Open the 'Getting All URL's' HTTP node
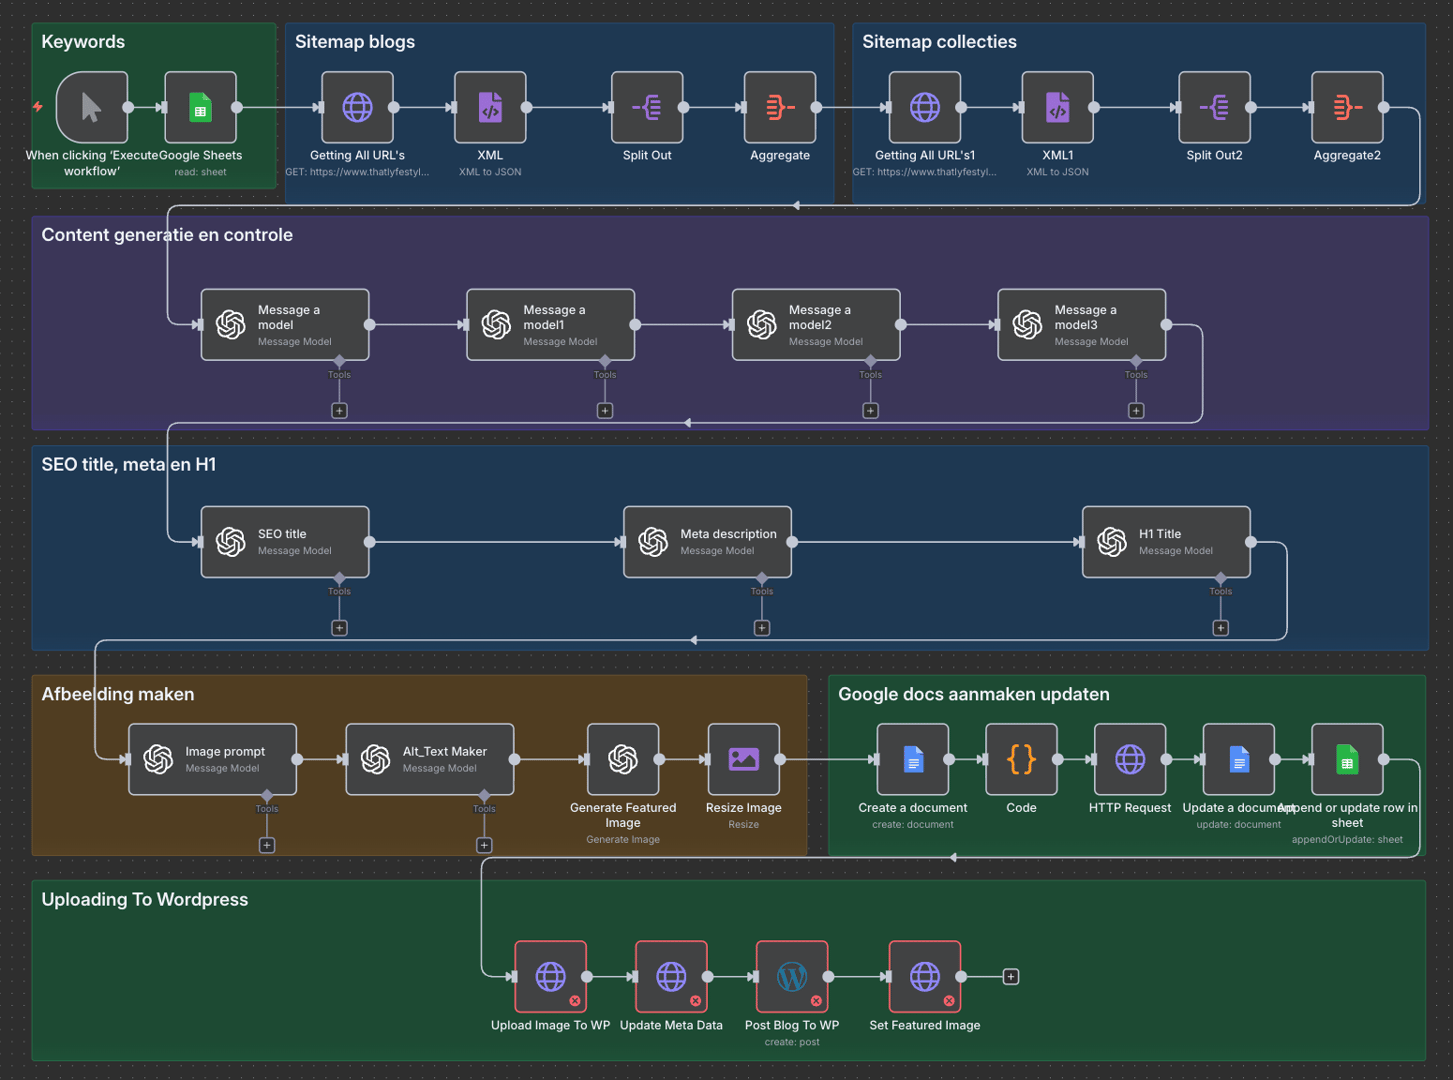This screenshot has width=1453, height=1080. click(x=357, y=107)
